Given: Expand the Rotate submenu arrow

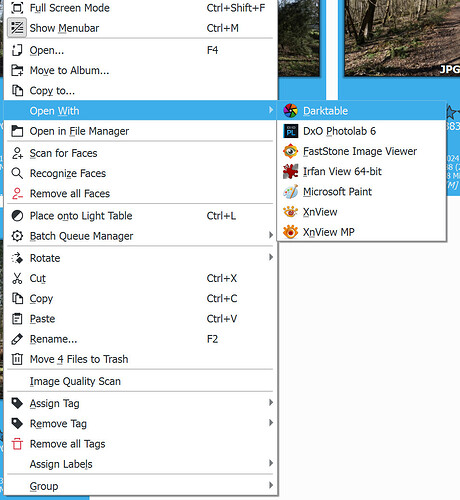Looking at the screenshot, I should [271, 257].
